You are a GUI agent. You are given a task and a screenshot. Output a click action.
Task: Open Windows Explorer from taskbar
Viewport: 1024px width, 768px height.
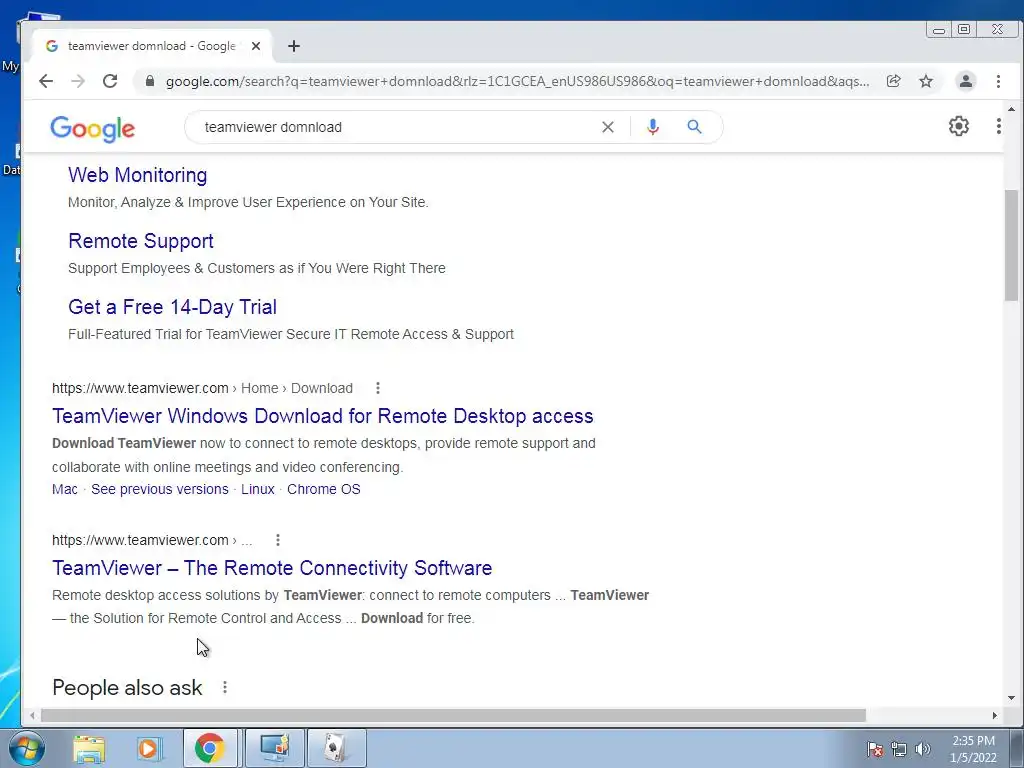tap(89, 748)
